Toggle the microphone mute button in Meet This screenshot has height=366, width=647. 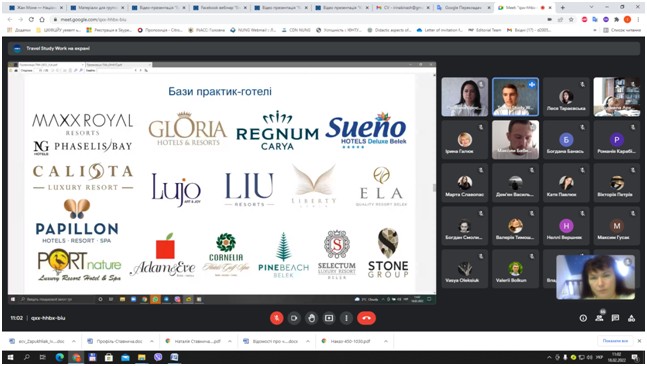[x=277, y=318]
